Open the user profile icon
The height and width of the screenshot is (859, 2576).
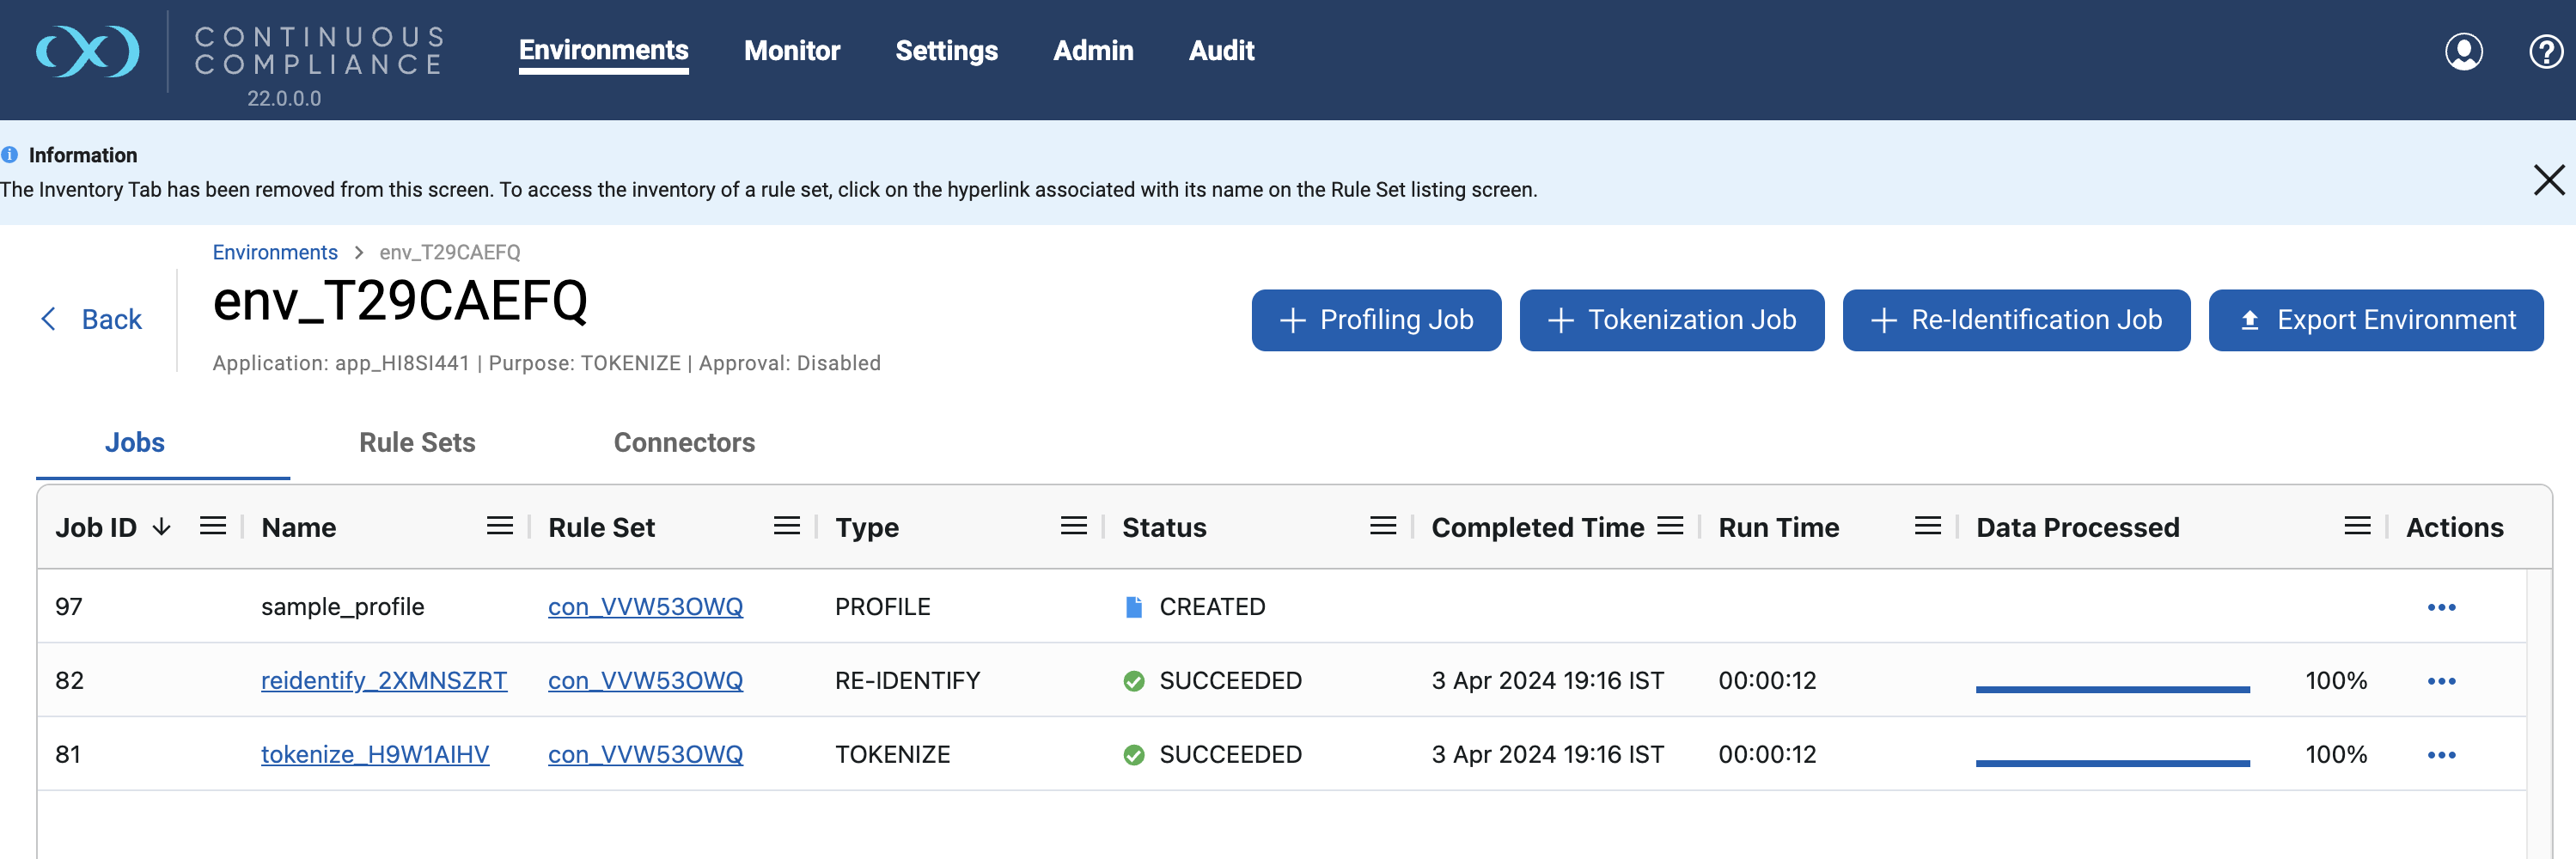pyautogui.click(x=2464, y=52)
